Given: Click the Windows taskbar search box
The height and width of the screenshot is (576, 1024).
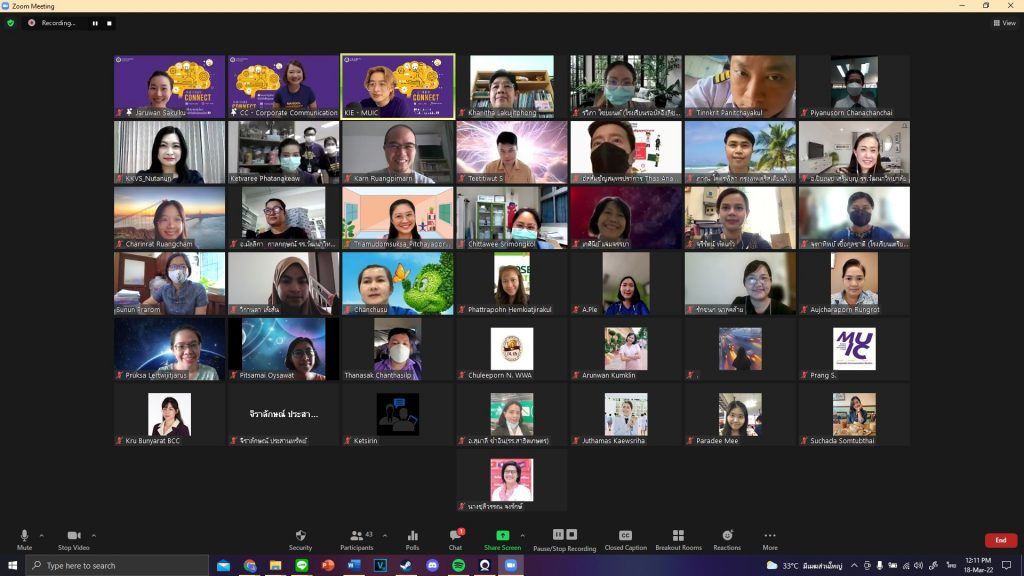Looking at the screenshot, I should pos(118,566).
